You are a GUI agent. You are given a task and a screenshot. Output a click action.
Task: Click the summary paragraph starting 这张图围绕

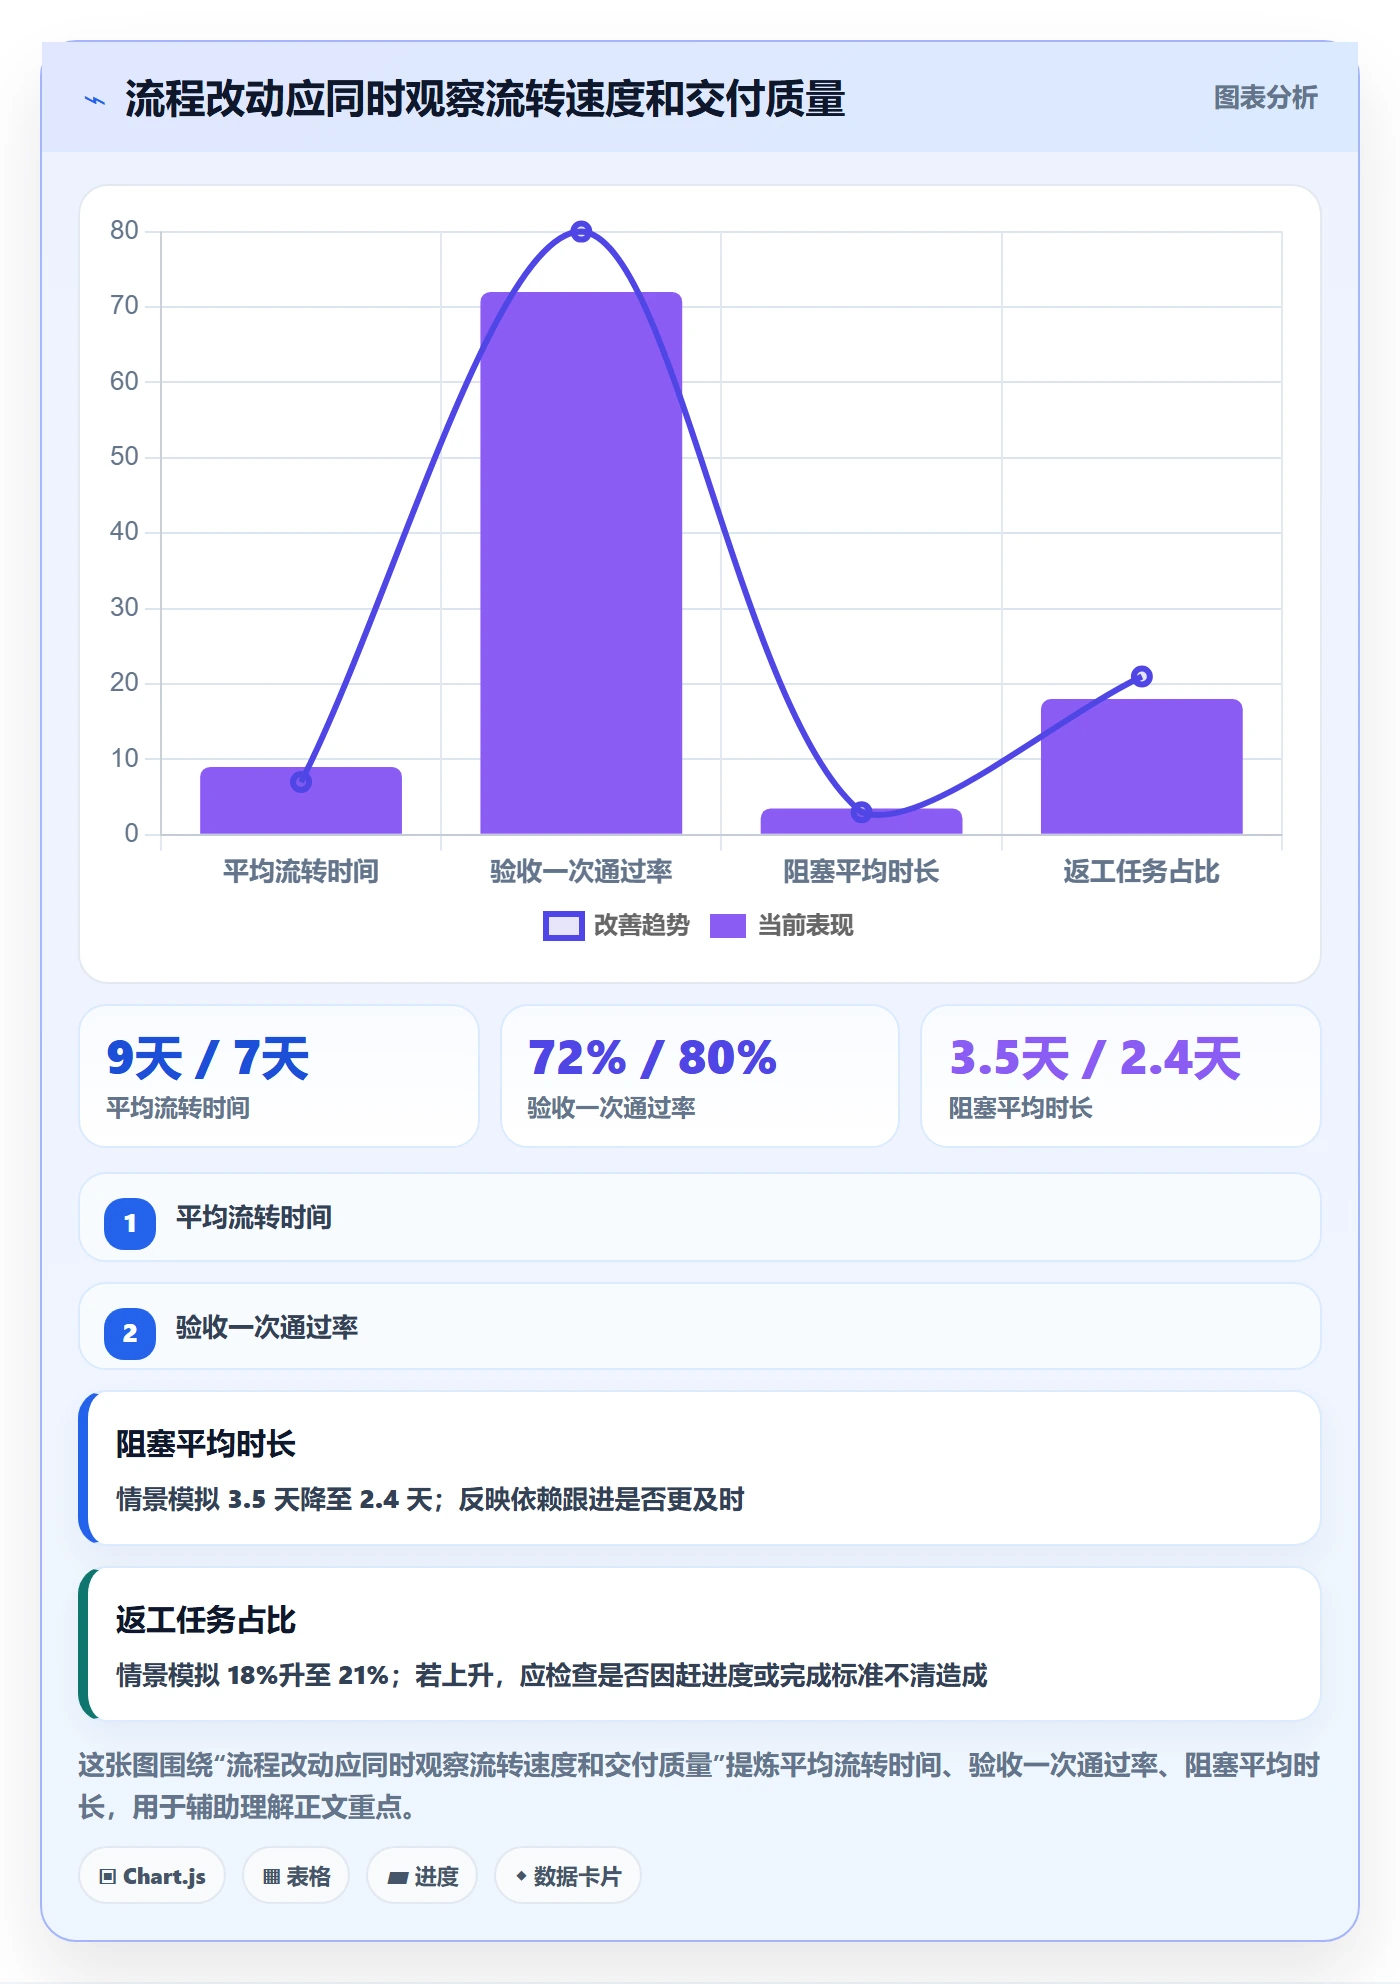(700, 1786)
